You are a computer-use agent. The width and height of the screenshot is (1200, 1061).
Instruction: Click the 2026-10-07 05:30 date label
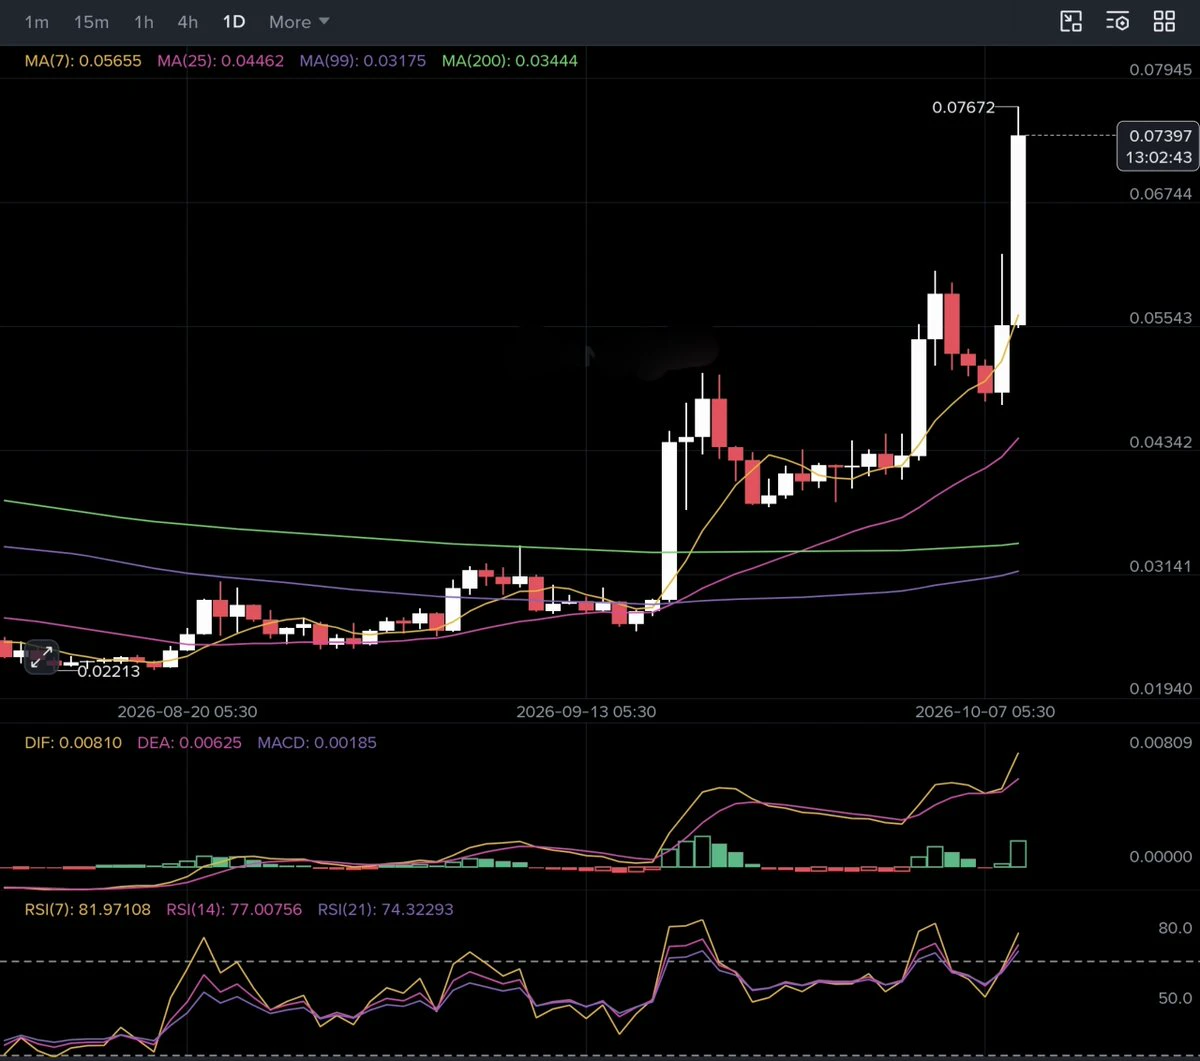[x=985, y=712]
